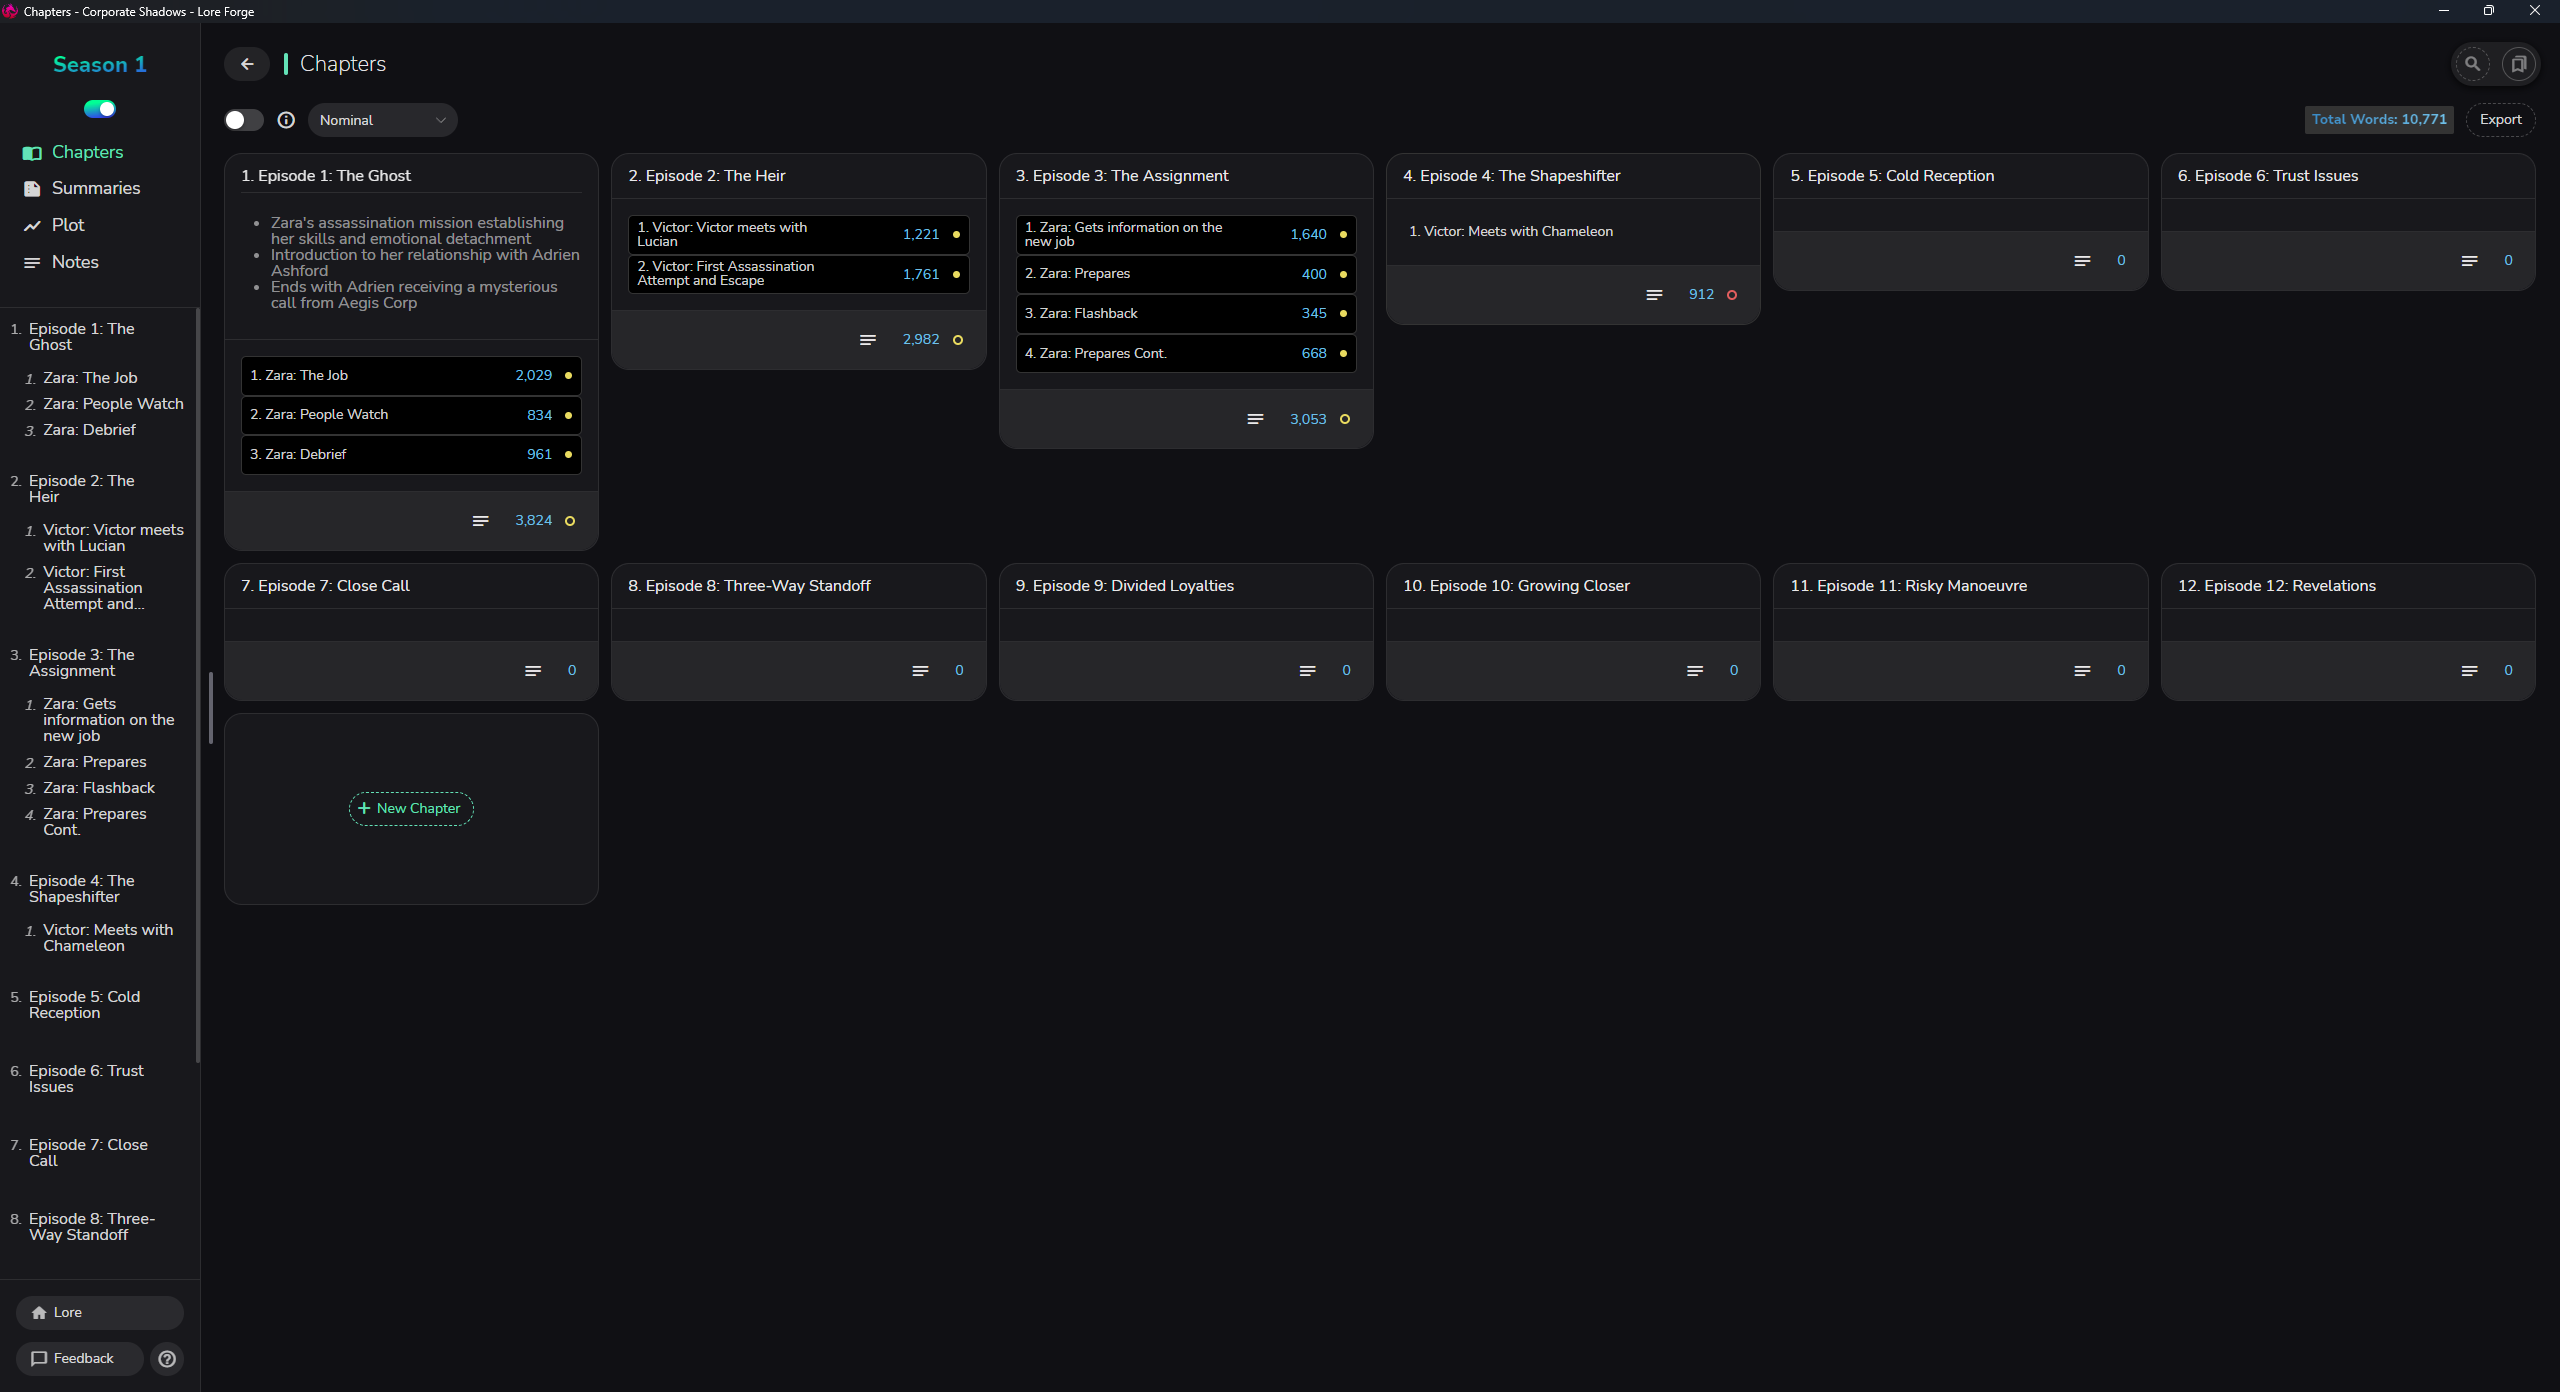The width and height of the screenshot is (2560, 1392).
Task: Open the Notes section in the sidebar
Action: tap(75, 262)
